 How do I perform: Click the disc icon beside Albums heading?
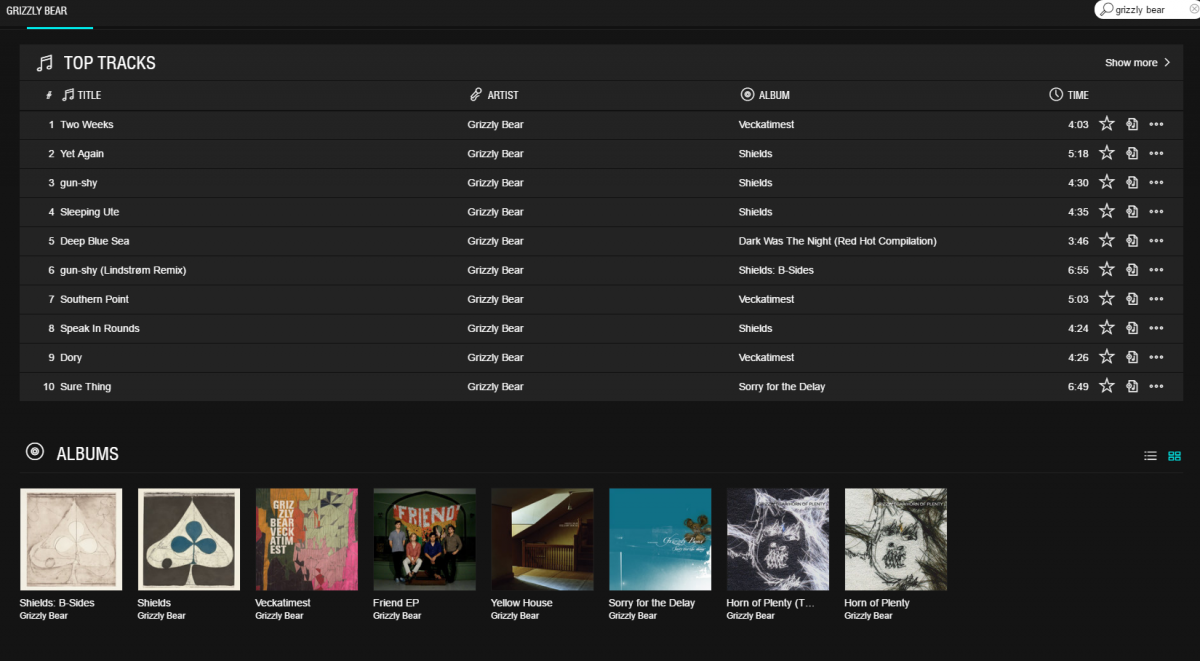click(35, 452)
